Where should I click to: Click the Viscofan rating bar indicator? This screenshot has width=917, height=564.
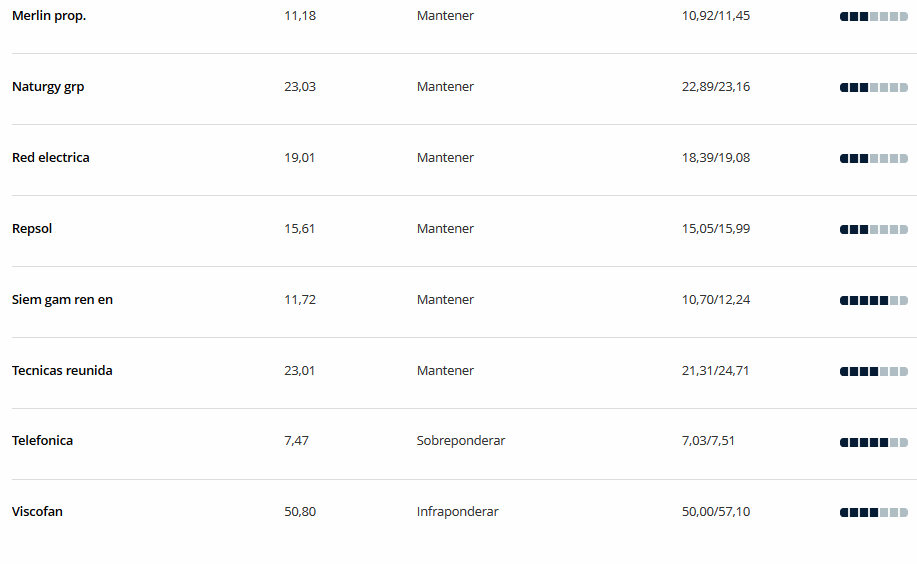(874, 513)
